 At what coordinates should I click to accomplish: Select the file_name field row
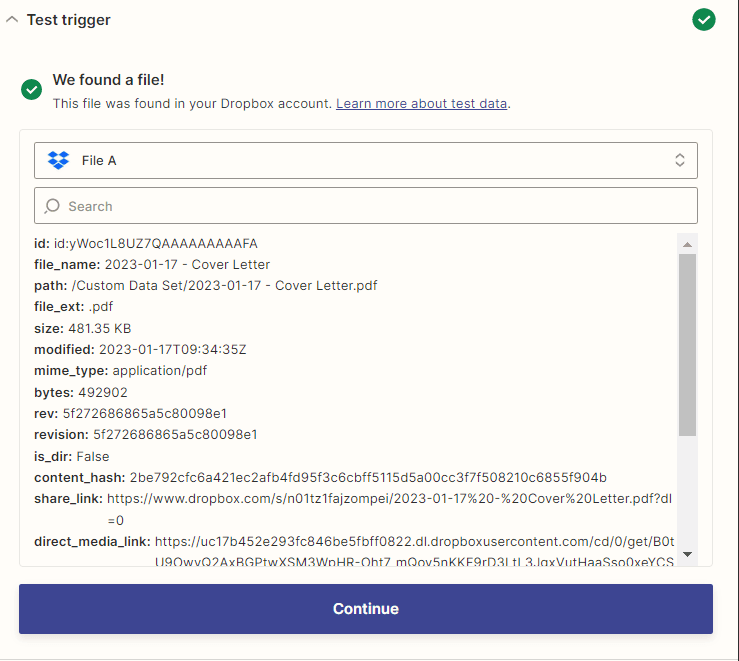coord(152,265)
